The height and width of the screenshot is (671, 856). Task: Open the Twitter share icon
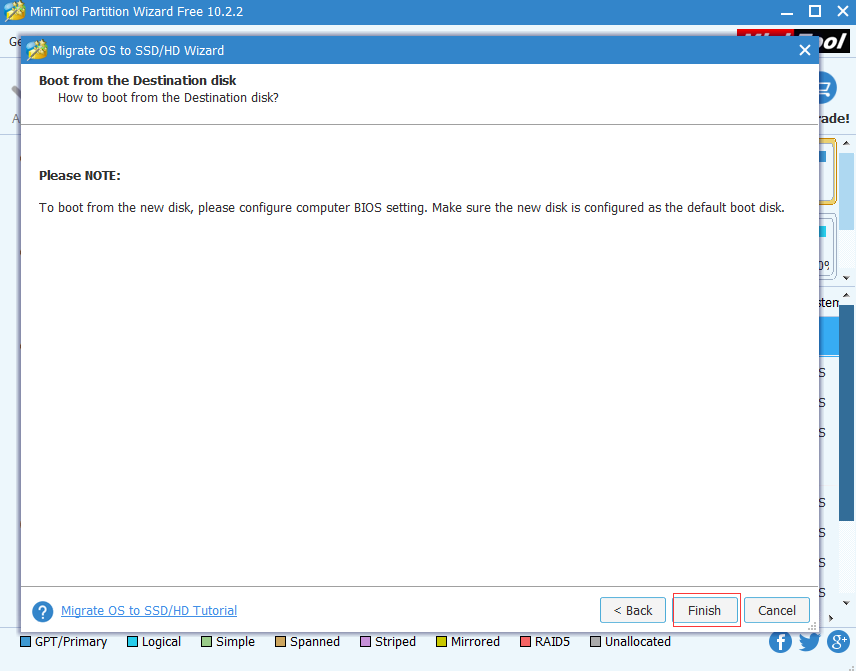(x=809, y=642)
